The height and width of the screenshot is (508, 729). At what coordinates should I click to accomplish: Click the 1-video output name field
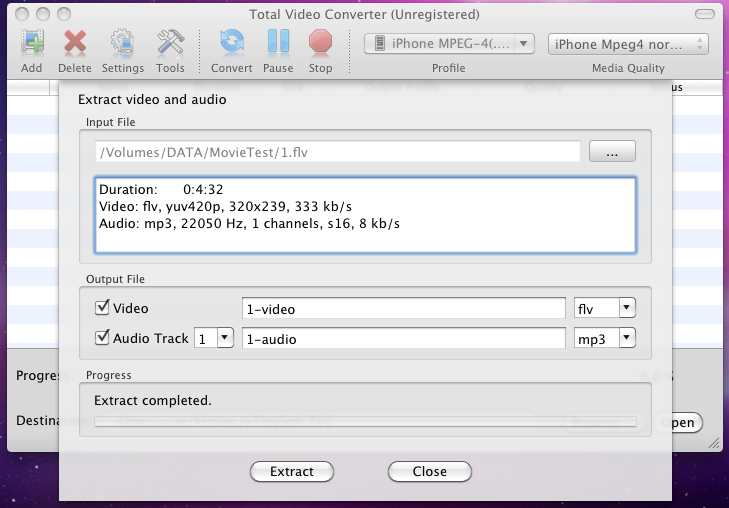point(404,309)
